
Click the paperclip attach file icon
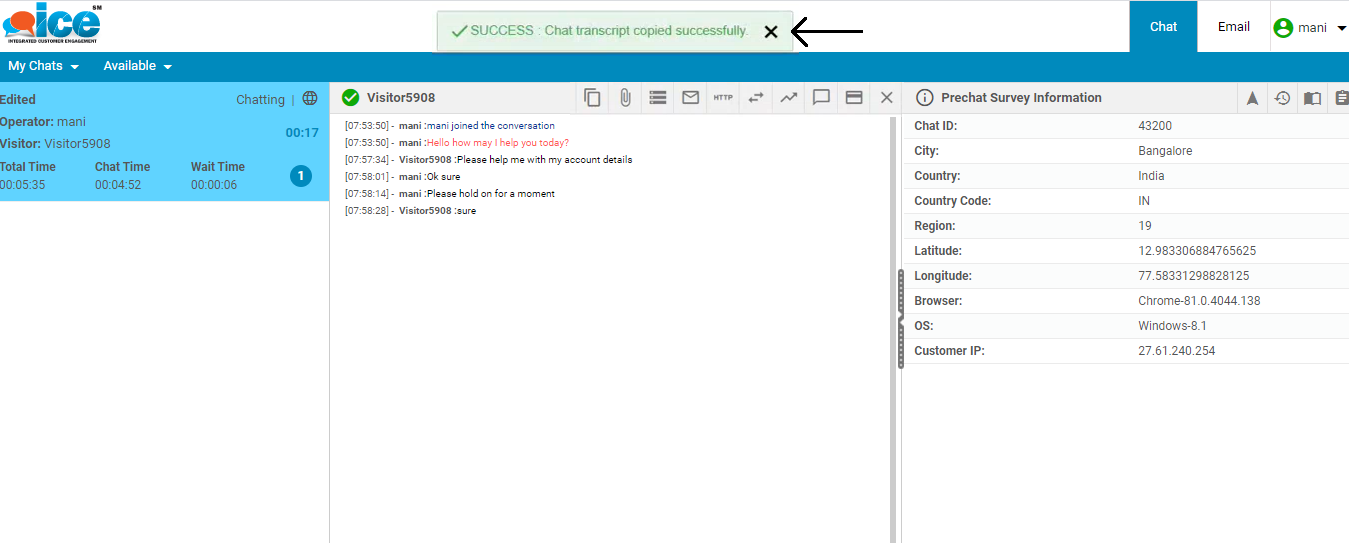625,98
